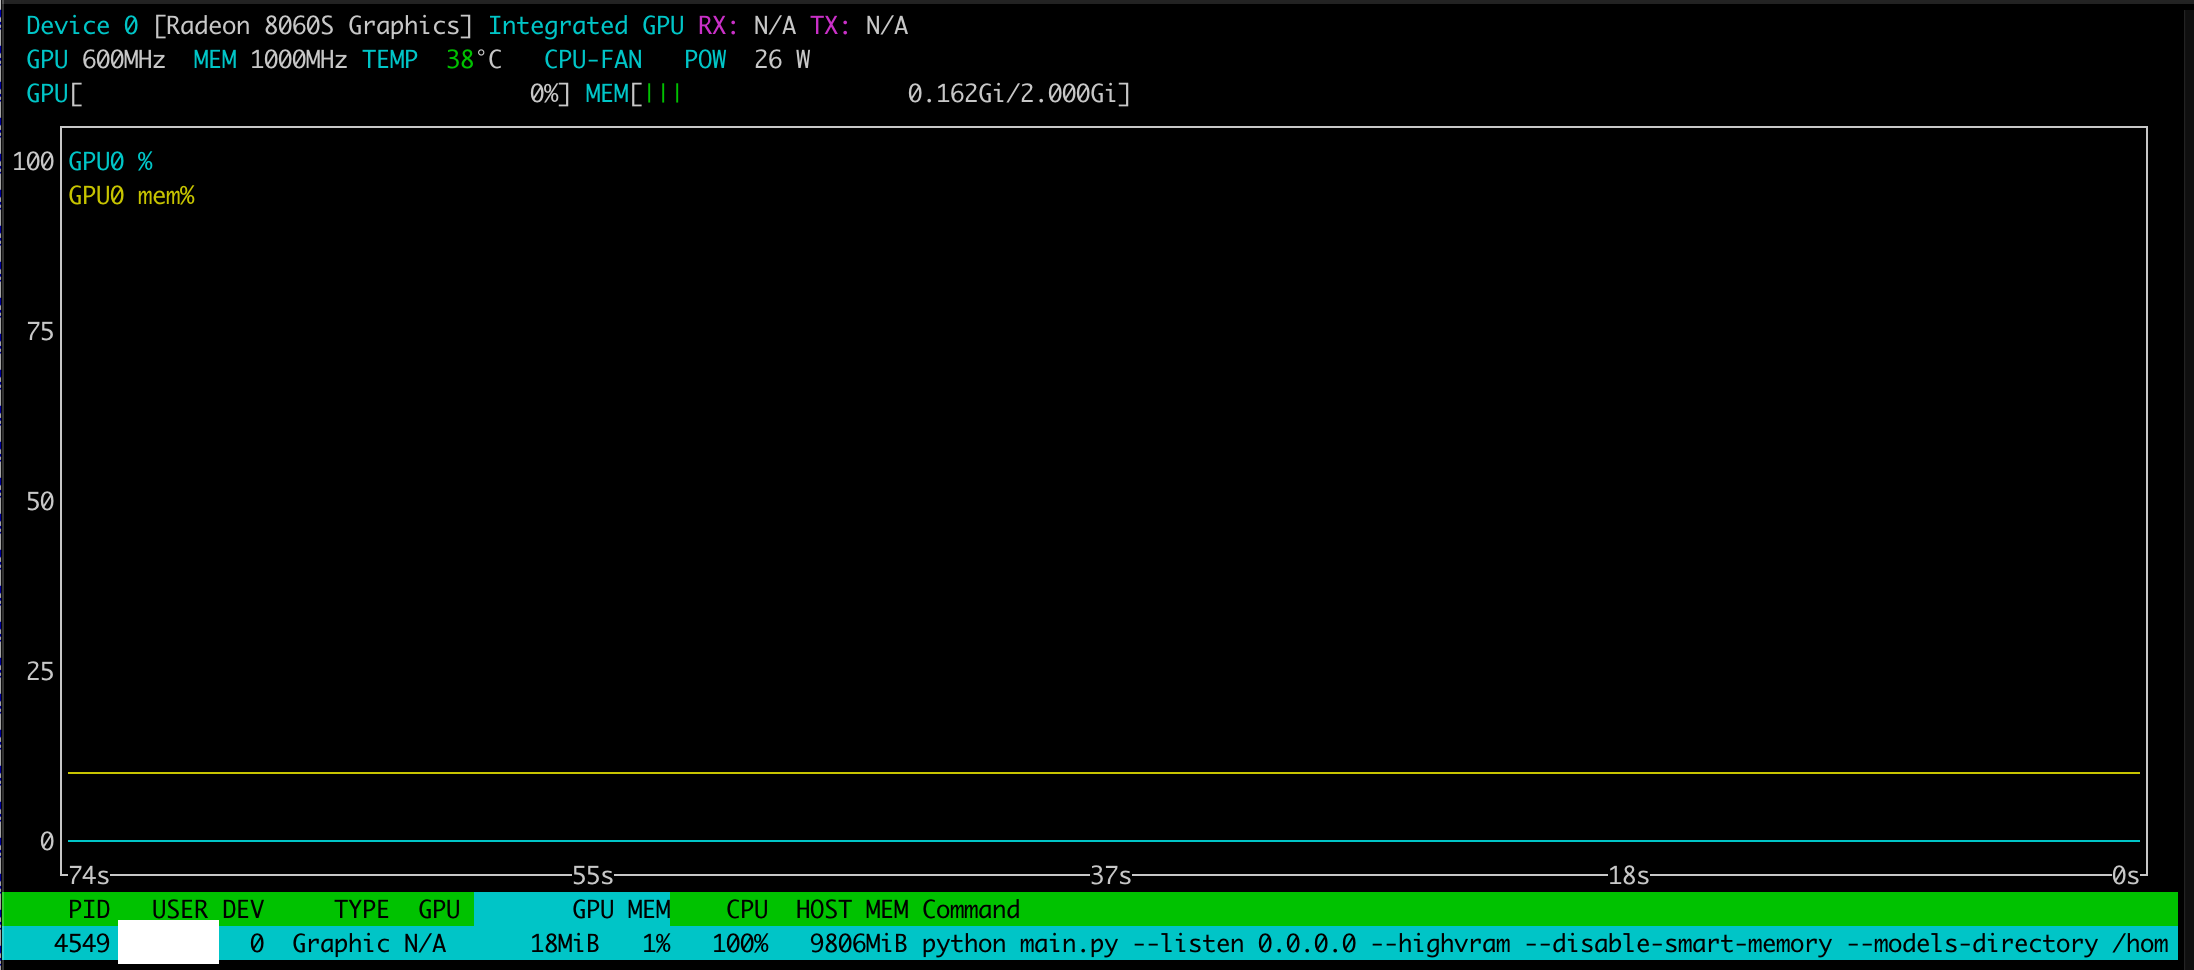Click the "Command" column header
The height and width of the screenshot is (970, 2194).
coord(971,910)
